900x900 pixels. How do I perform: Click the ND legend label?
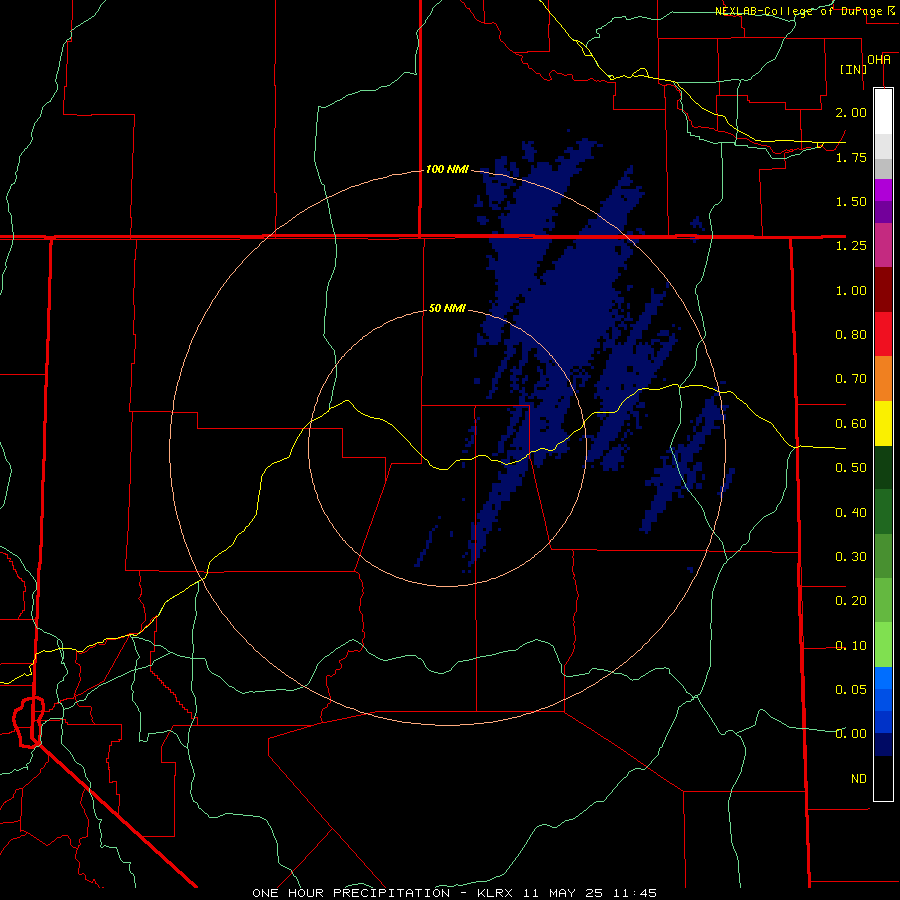(859, 779)
